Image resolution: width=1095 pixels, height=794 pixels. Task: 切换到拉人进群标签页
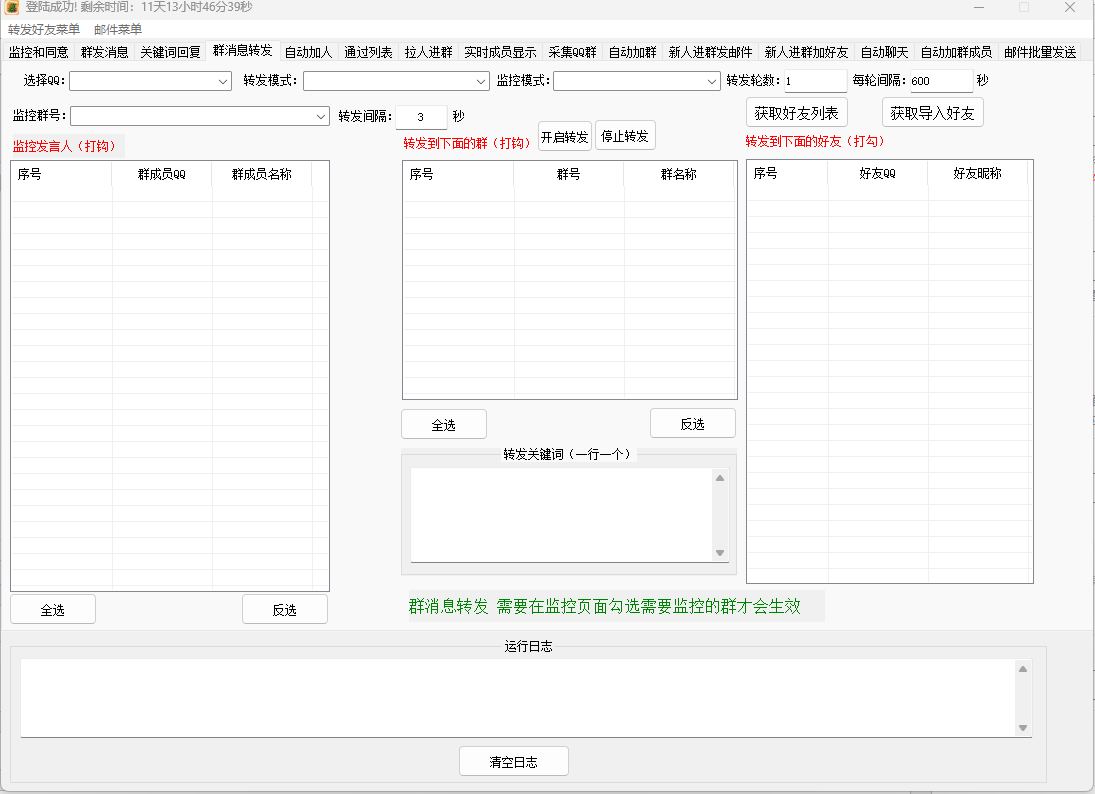pyautogui.click(x=430, y=52)
